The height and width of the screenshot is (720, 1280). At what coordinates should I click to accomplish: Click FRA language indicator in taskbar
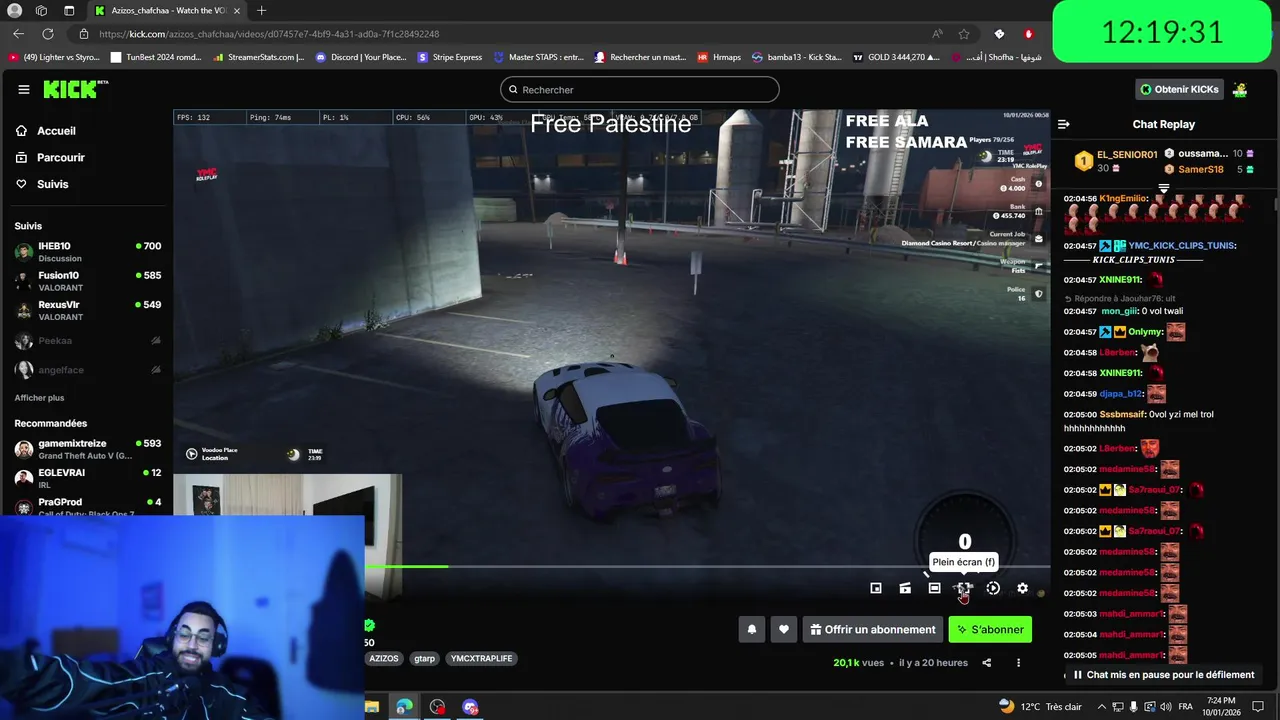click(x=1186, y=707)
